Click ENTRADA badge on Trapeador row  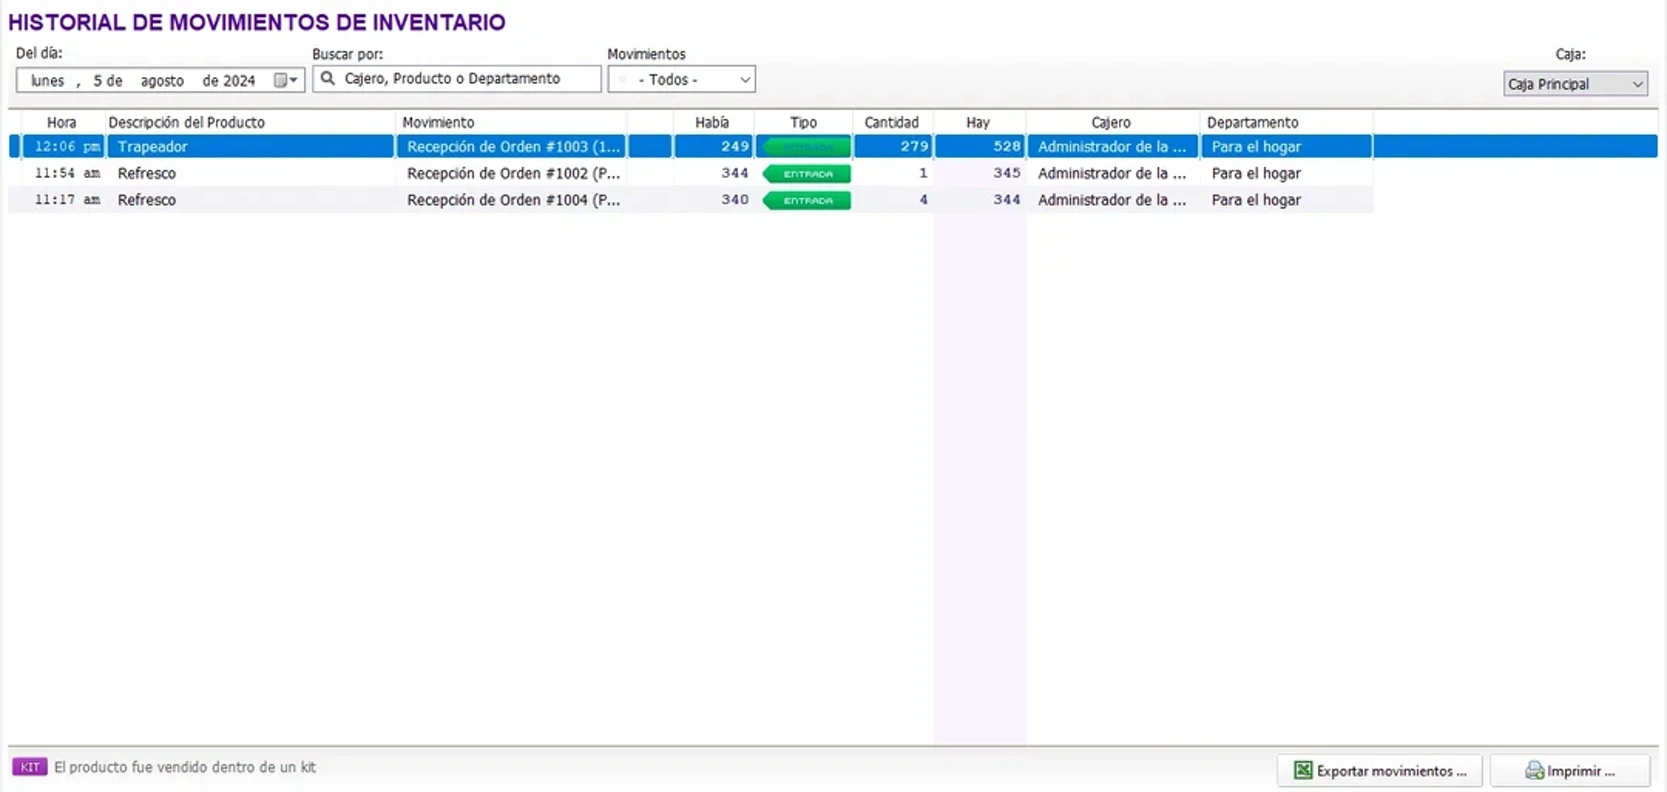coord(807,147)
